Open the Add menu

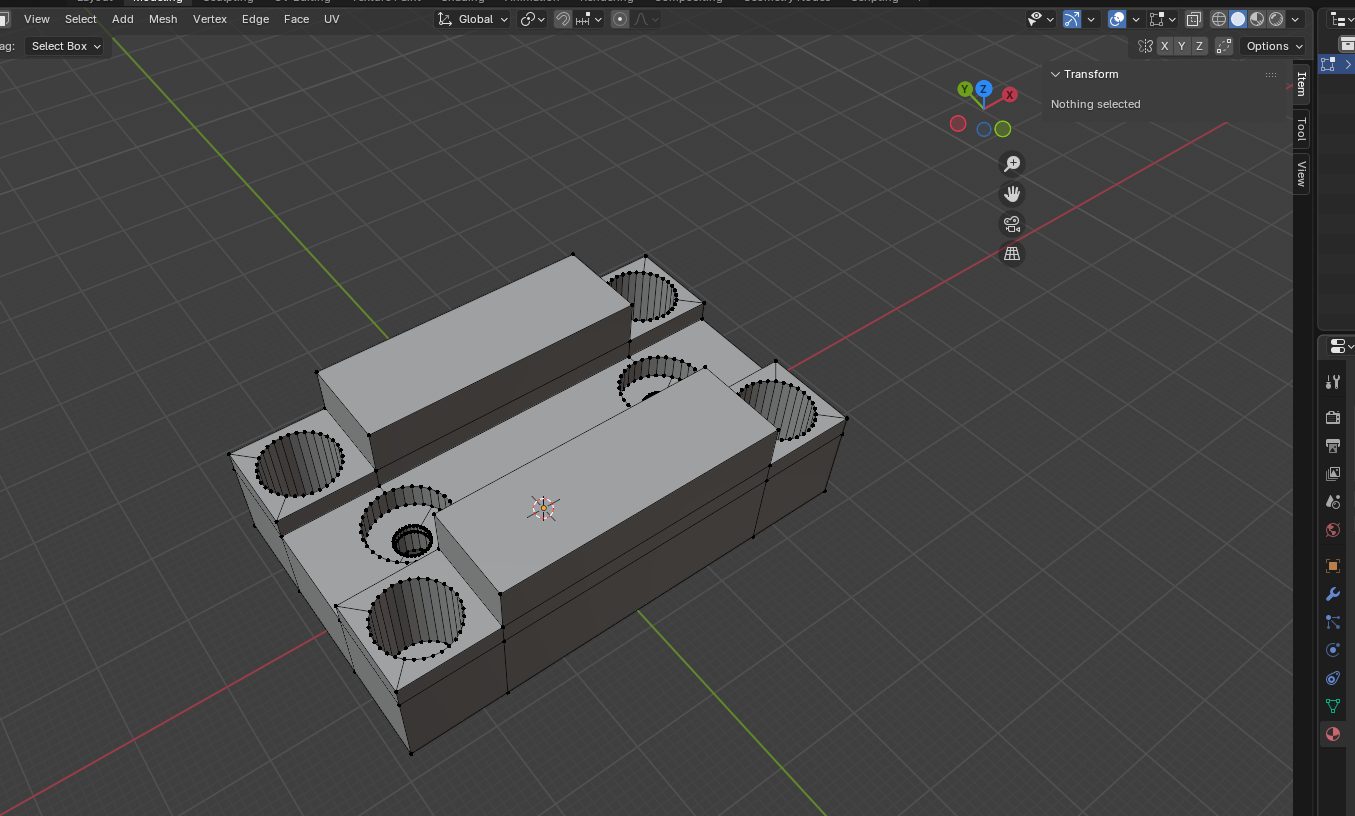tap(123, 19)
